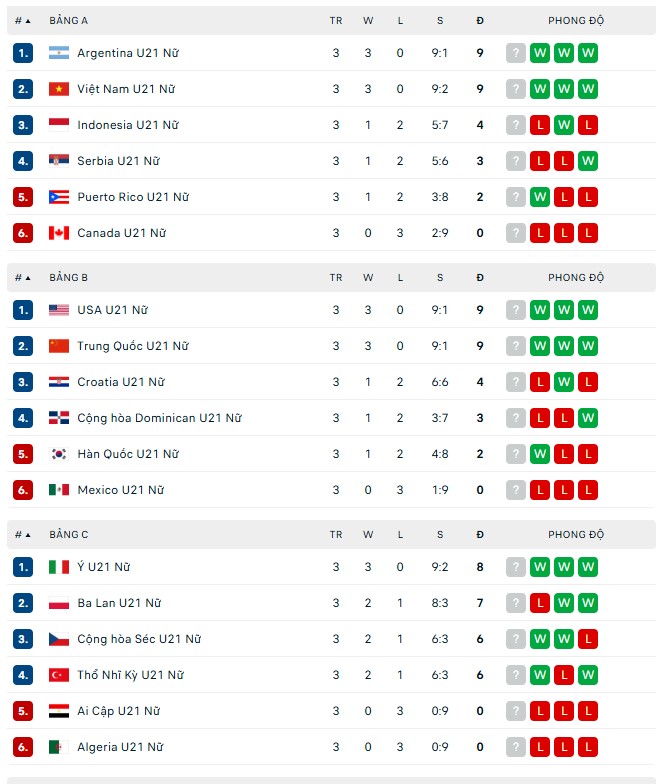Click the Hàn Quốc flag icon

coord(58,454)
